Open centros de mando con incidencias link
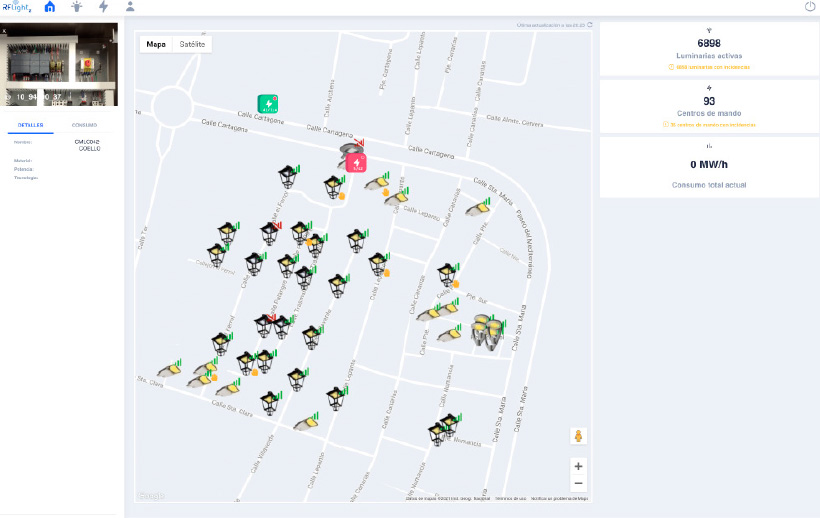The width and height of the screenshot is (820, 518). coord(709,125)
